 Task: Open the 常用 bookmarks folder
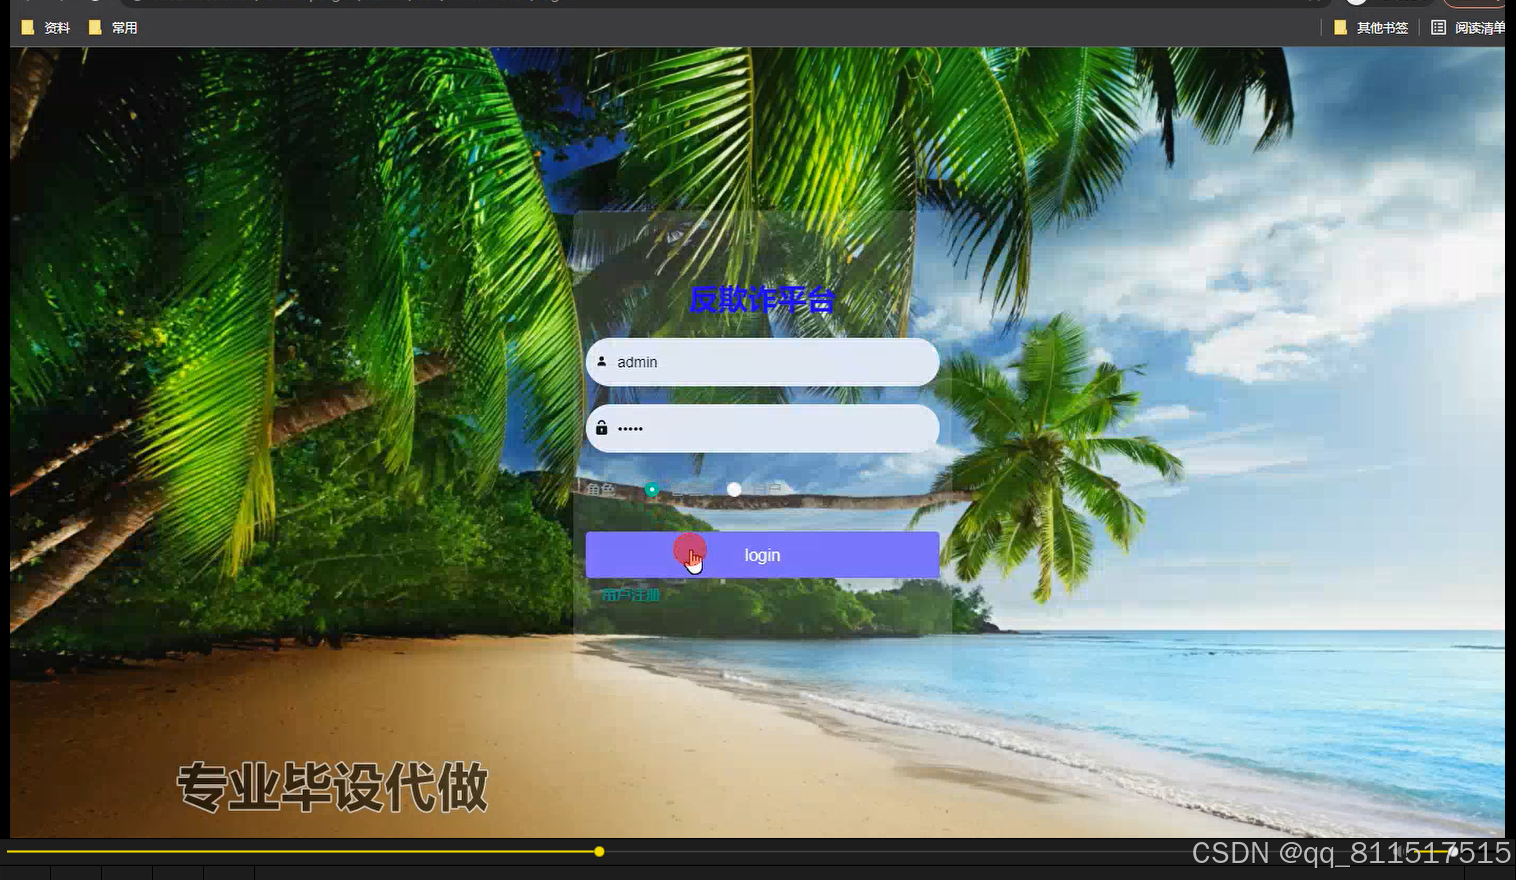[113, 28]
